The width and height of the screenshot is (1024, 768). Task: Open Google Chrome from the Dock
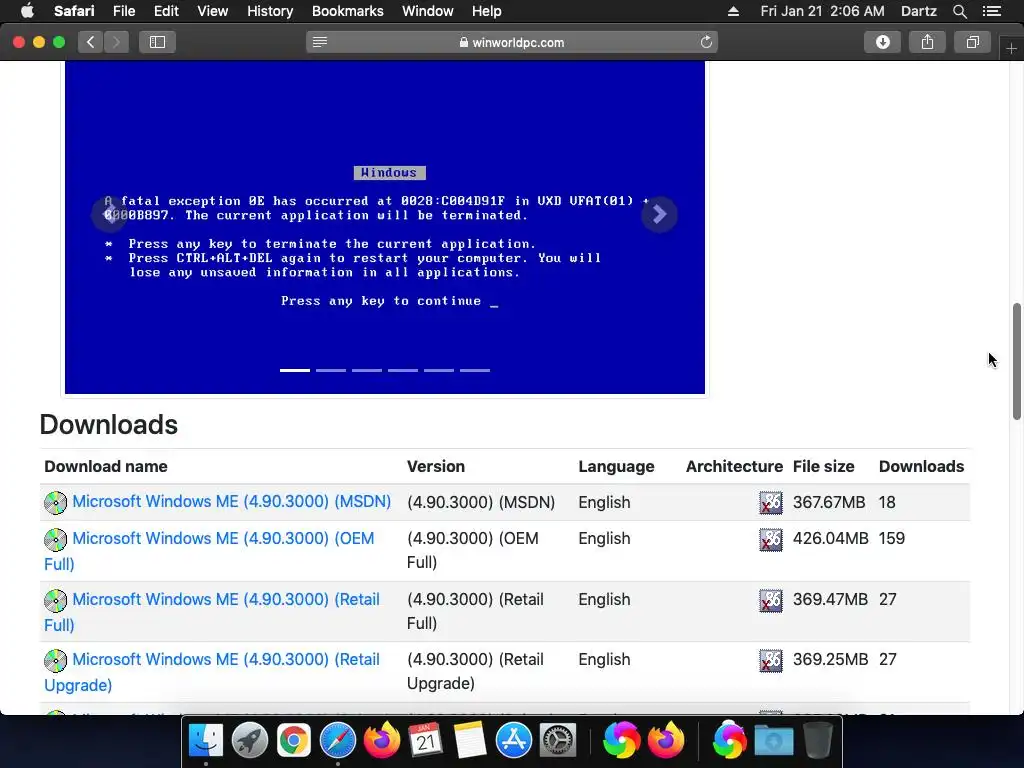point(293,741)
